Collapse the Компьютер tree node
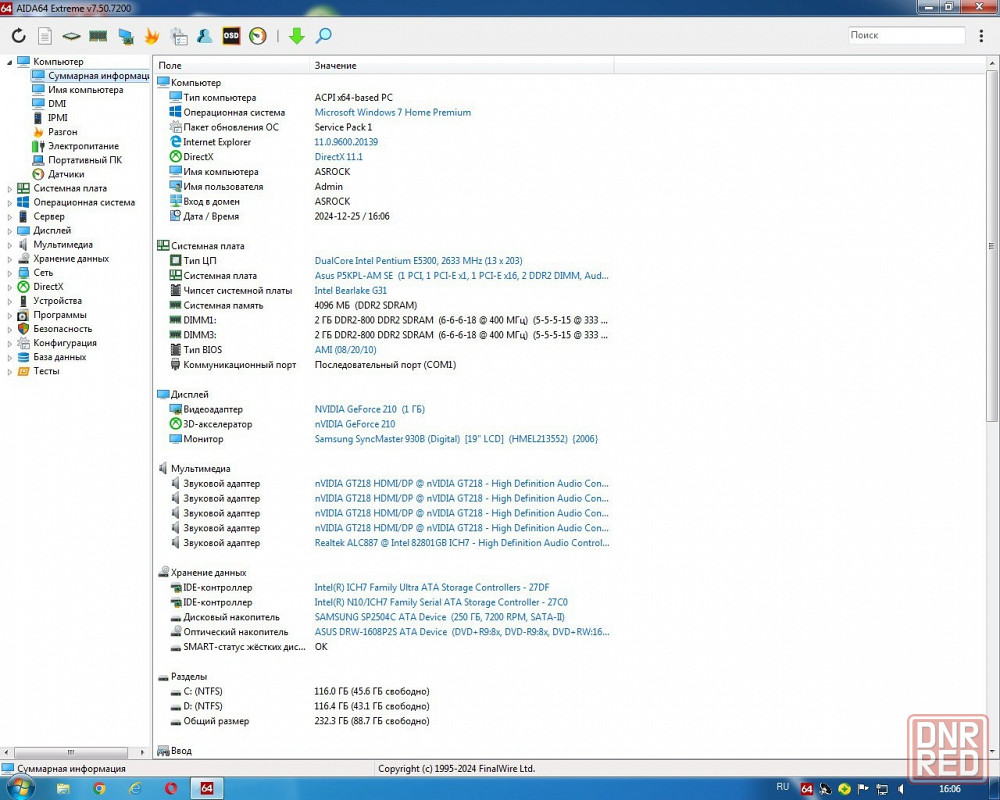 point(9,62)
